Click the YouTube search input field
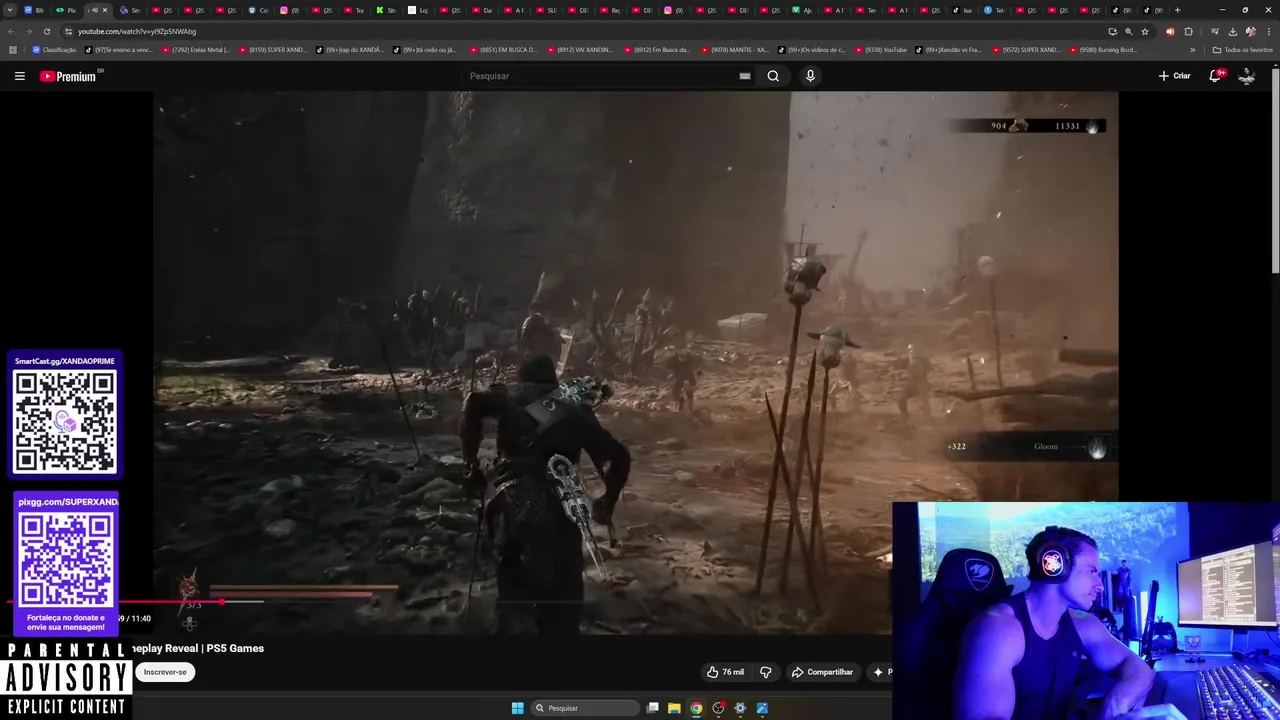Screen dimensions: 1280x720 click(x=600, y=76)
